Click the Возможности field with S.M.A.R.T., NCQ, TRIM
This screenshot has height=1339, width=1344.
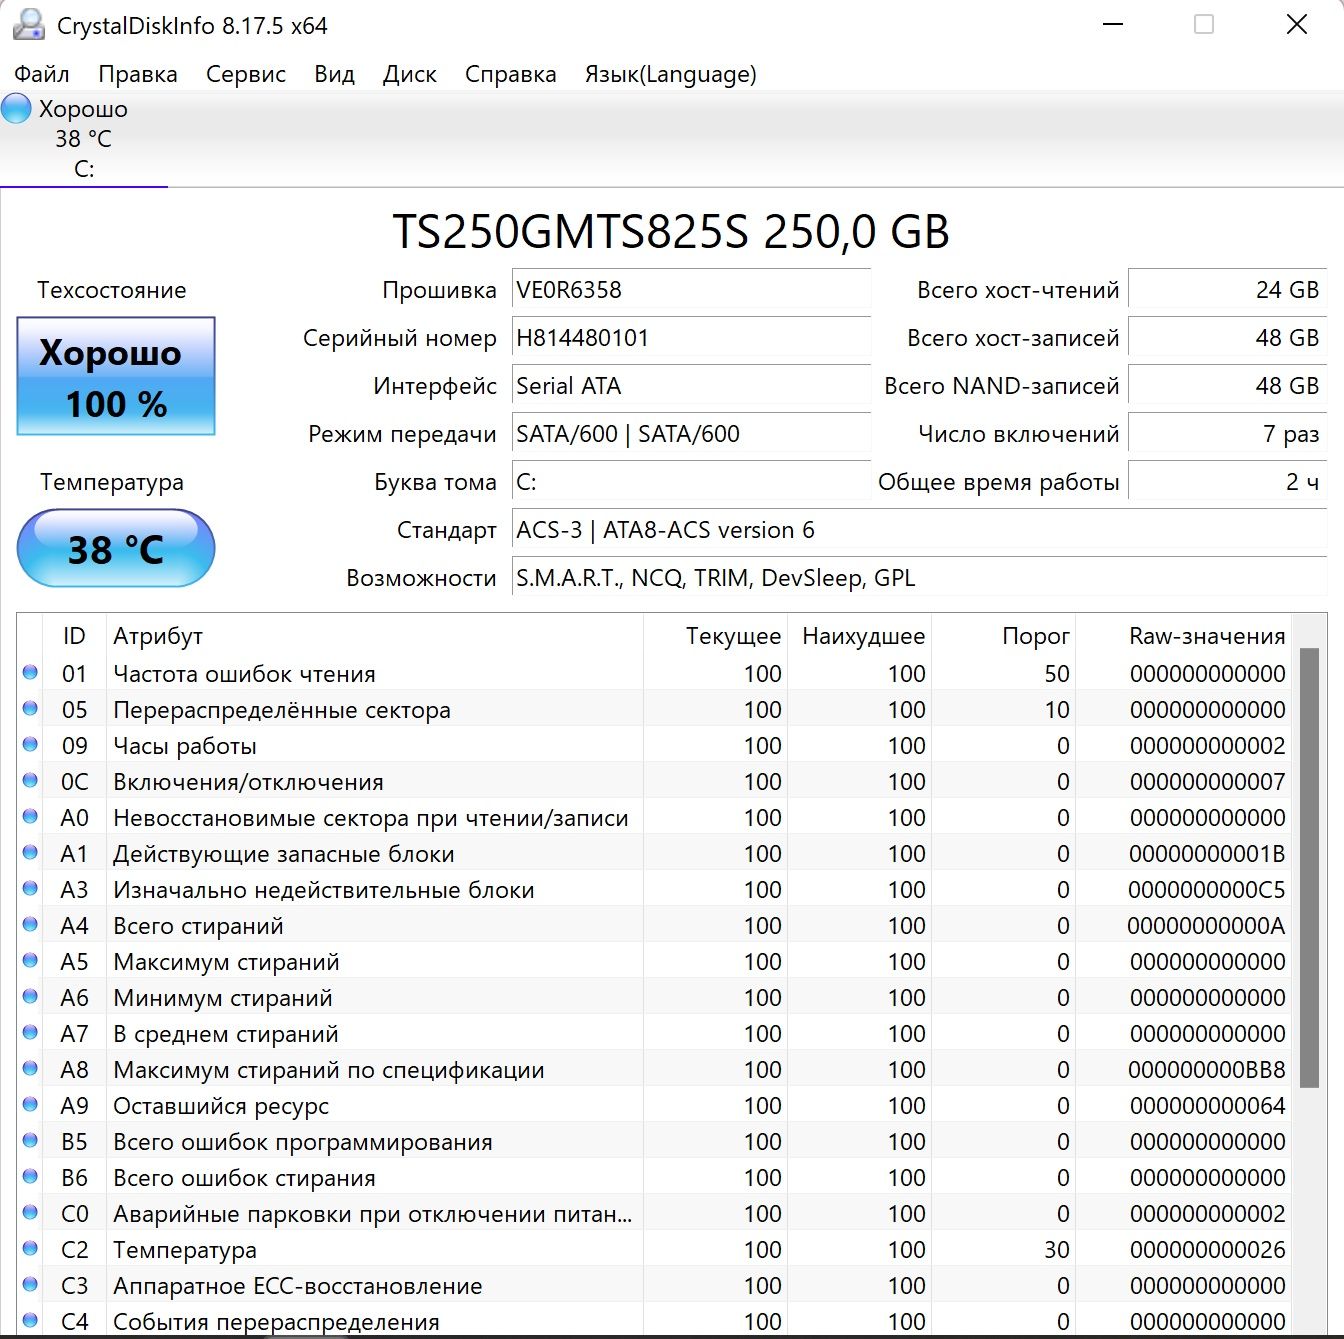(919, 578)
